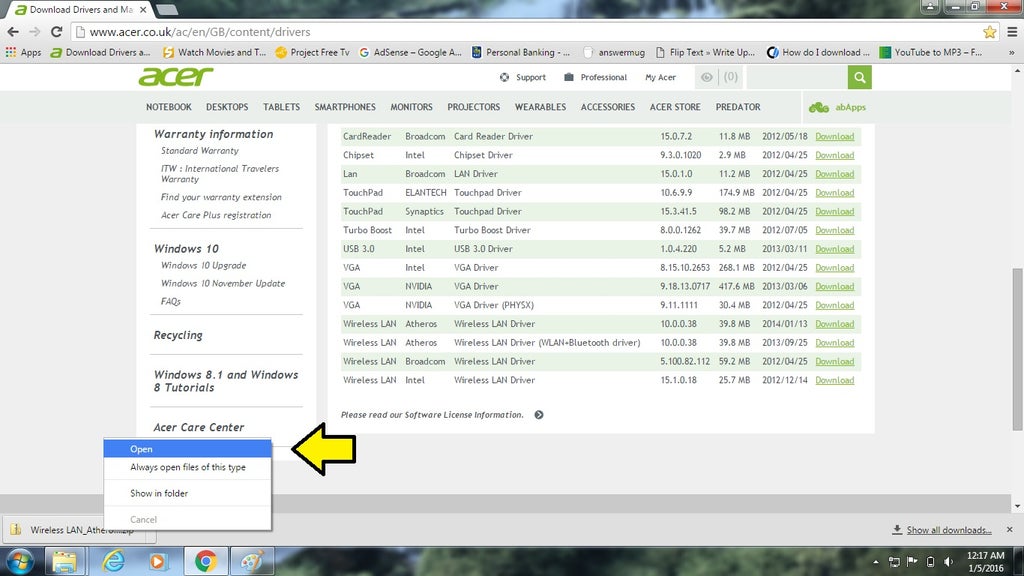Open the Windows Start button
Screen dimensions: 1024x576
tap(19, 562)
